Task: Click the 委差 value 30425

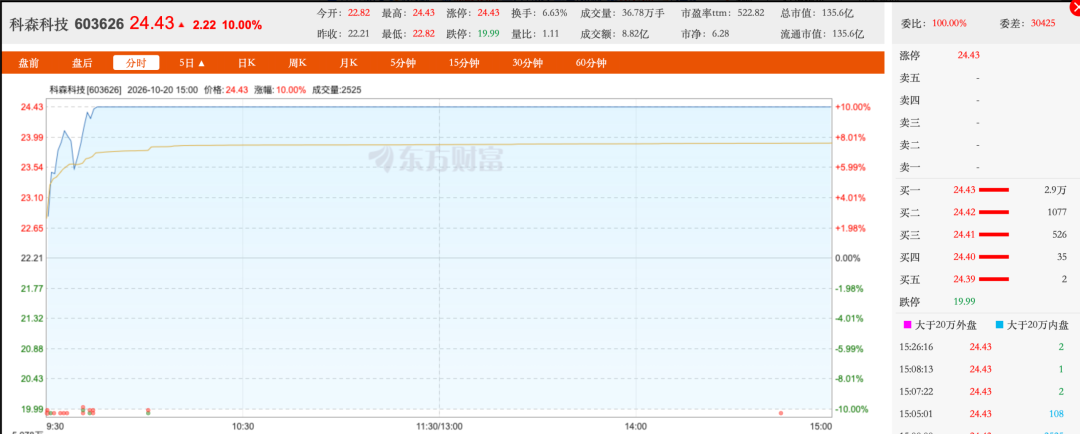Action: tap(1043, 23)
